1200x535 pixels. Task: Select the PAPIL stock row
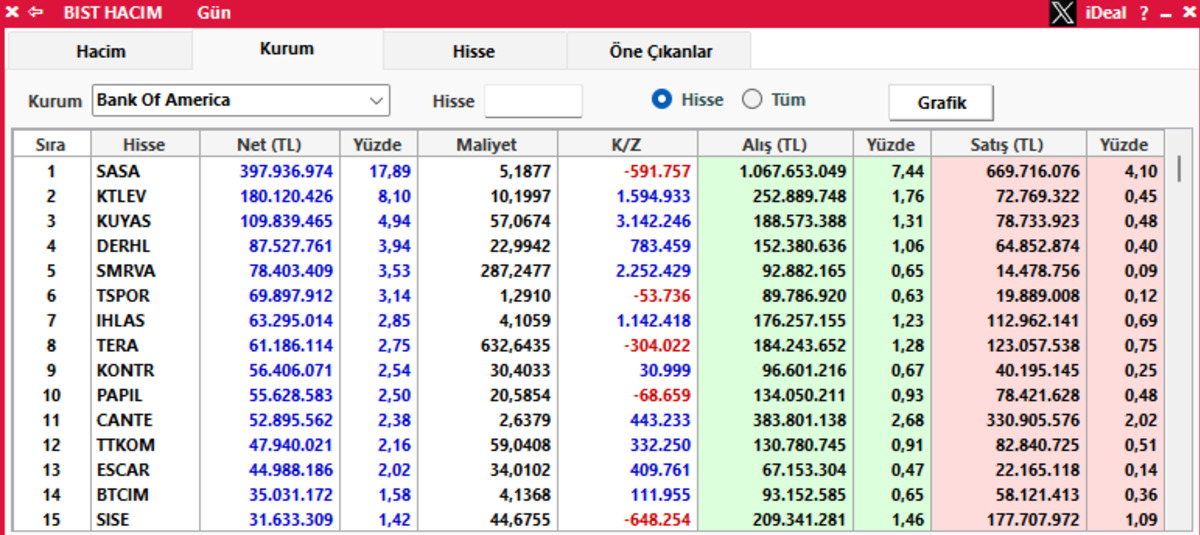tap(589, 395)
